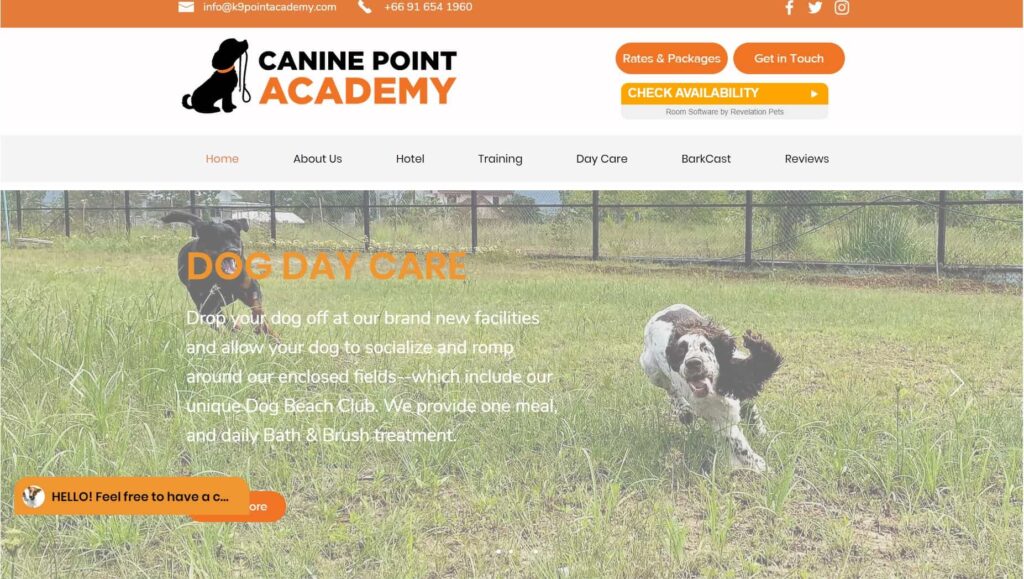Navigate to the Training page
This screenshot has height=579, width=1024.
tap(500, 159)
